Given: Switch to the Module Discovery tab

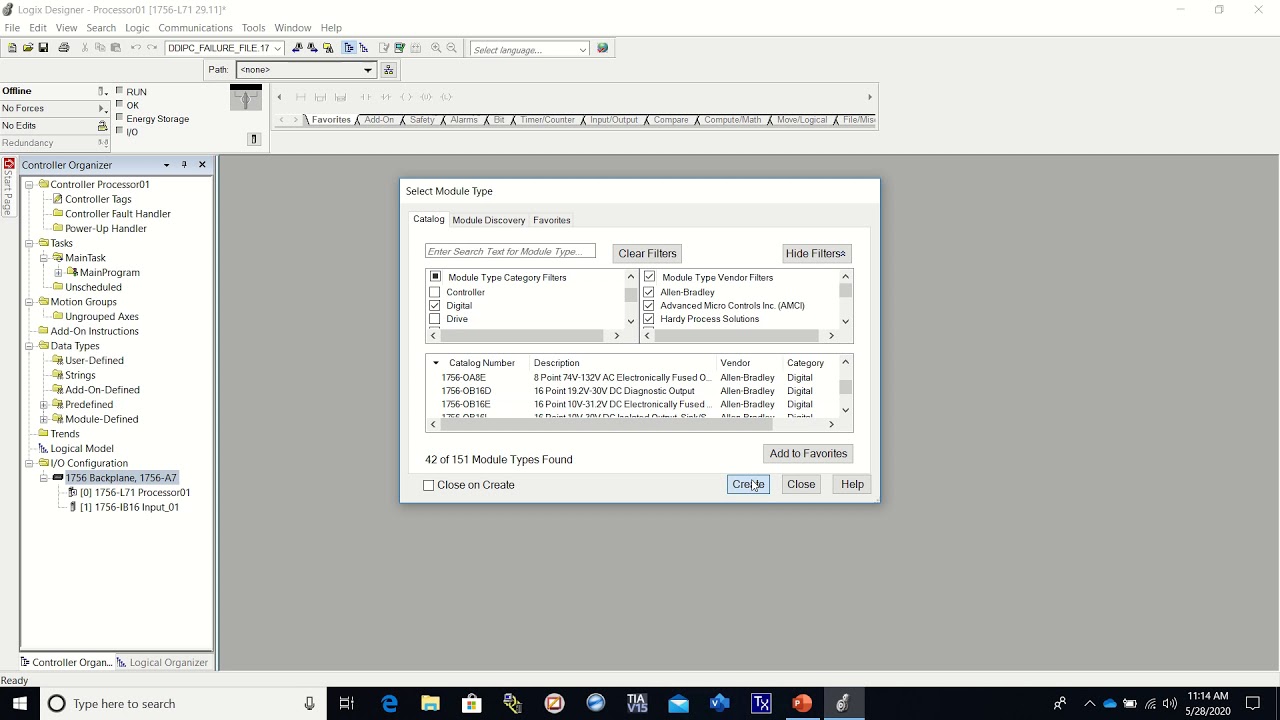Looking at the screenshot, I should [488, 220].
